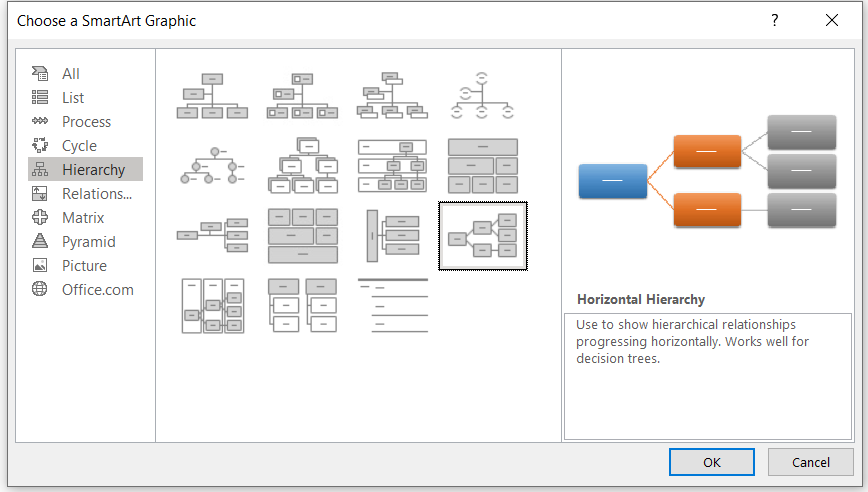Select the Organization Chart layout
This screenshot has height=492, width=868.
click(x=213, y=96)
